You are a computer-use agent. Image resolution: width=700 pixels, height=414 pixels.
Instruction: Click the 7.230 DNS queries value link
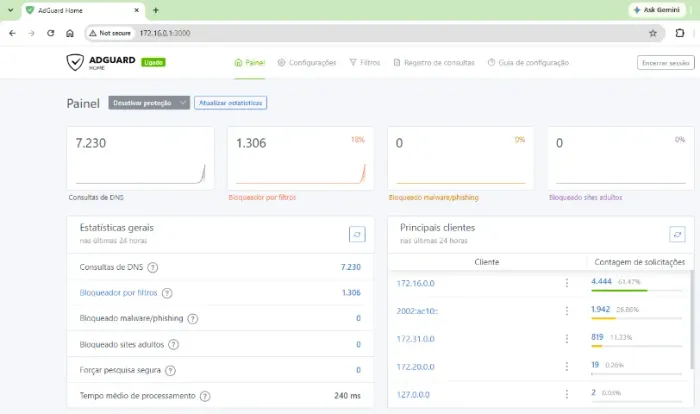350,267
